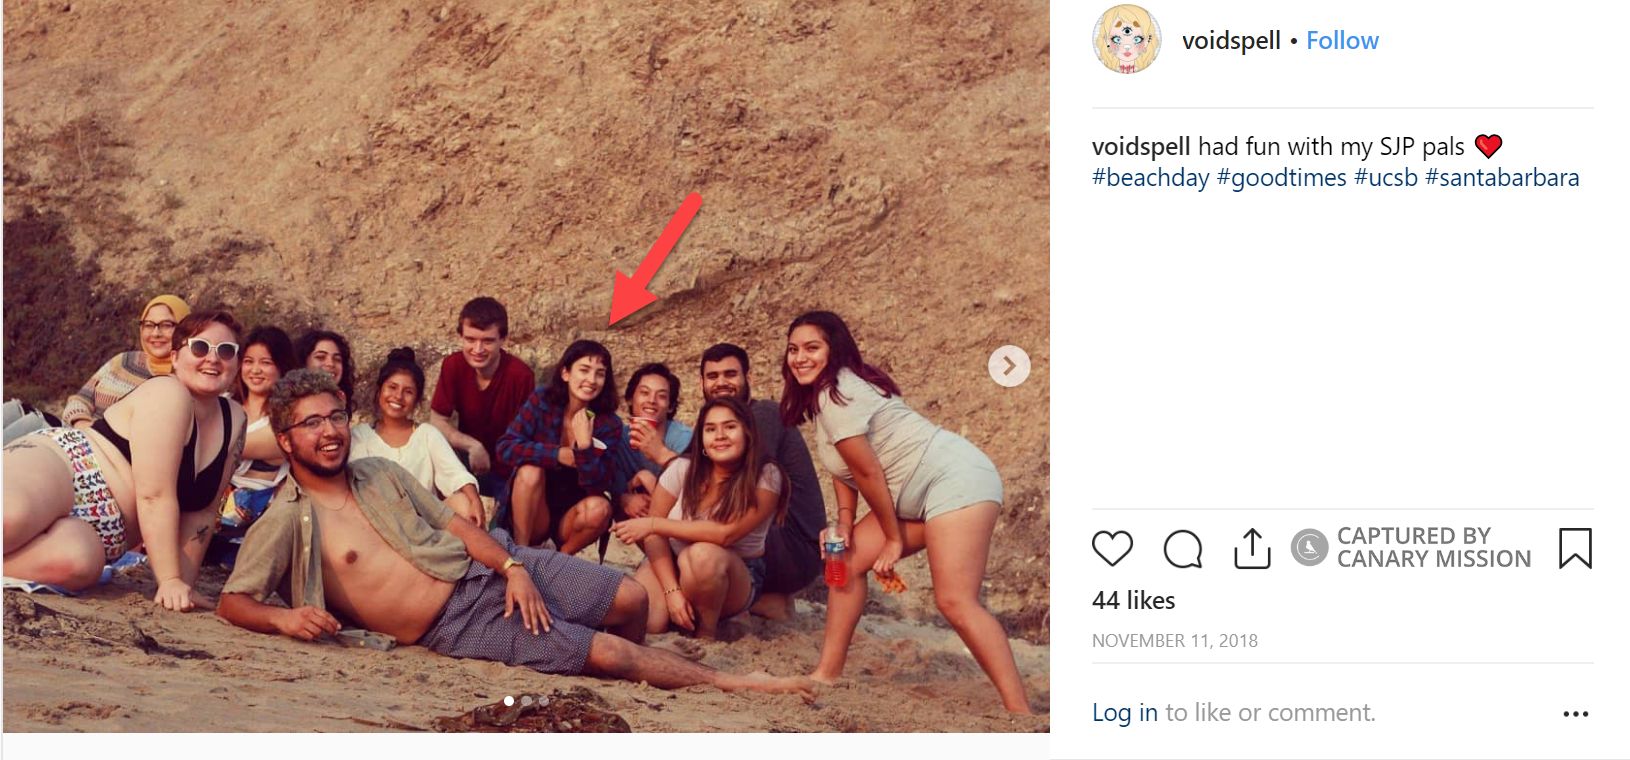Image resolution: width=1630 pixels, height=760 pixels.
Task: Advance carousel with the next arrow icon
Action: point(1009,366)
